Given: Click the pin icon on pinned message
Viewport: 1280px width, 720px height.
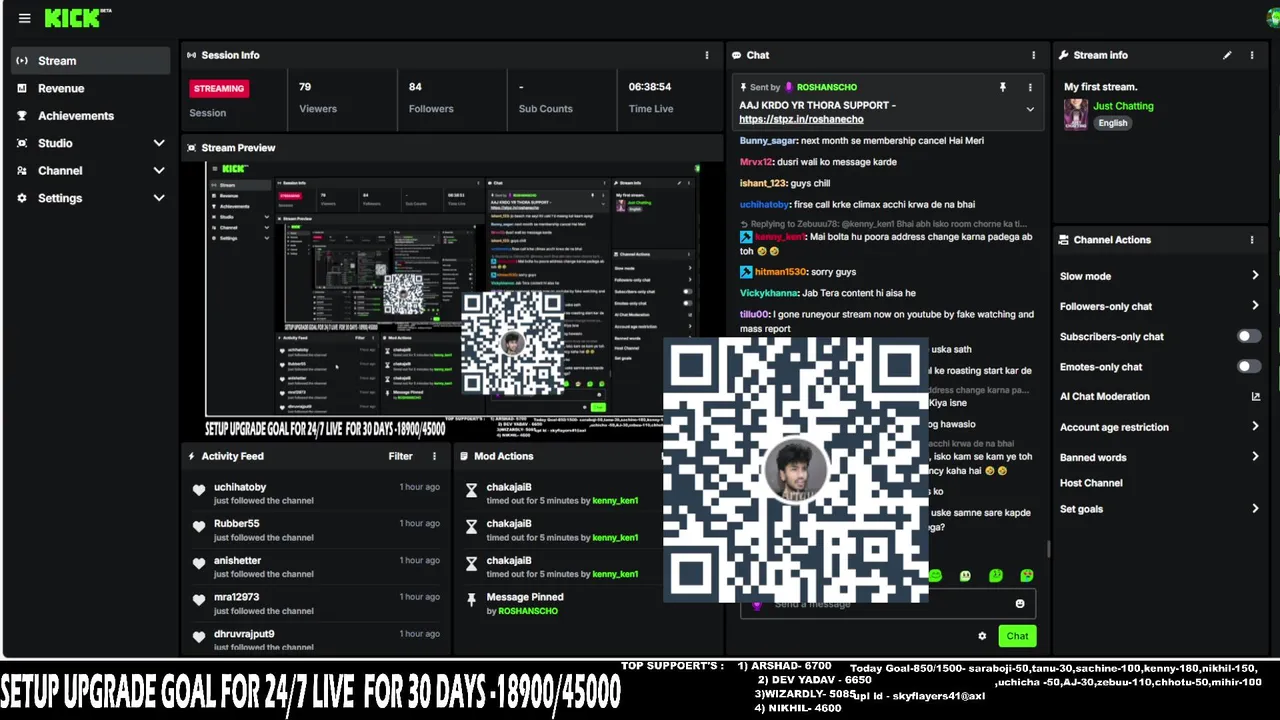Looking at the screenshot, I should (1002, 87).
